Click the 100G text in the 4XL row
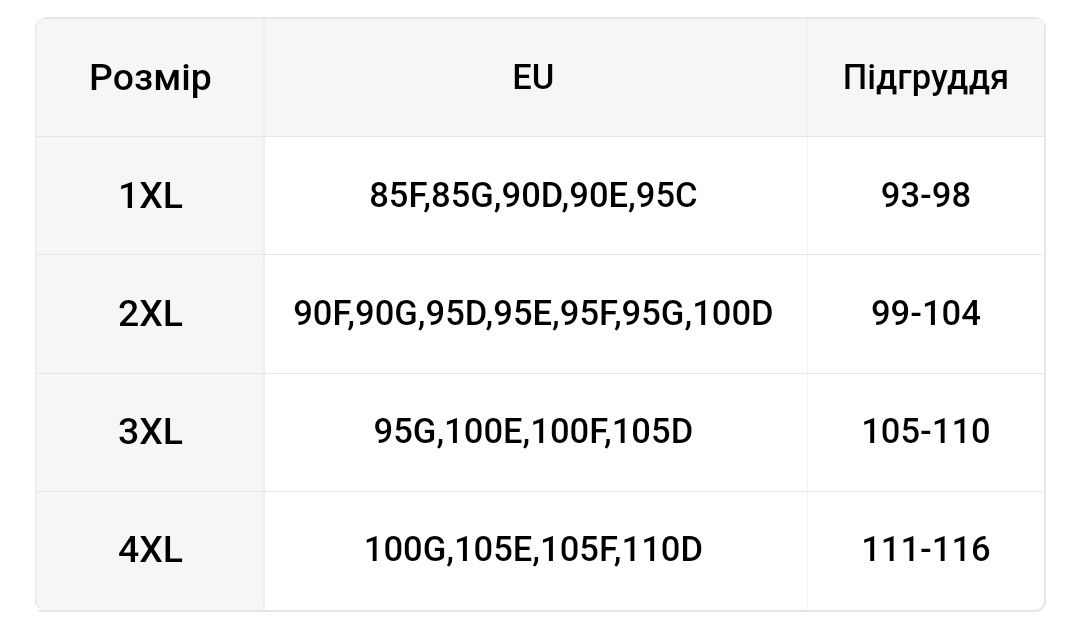Viewport: 1080px width, 623px height. click(406, 551)
